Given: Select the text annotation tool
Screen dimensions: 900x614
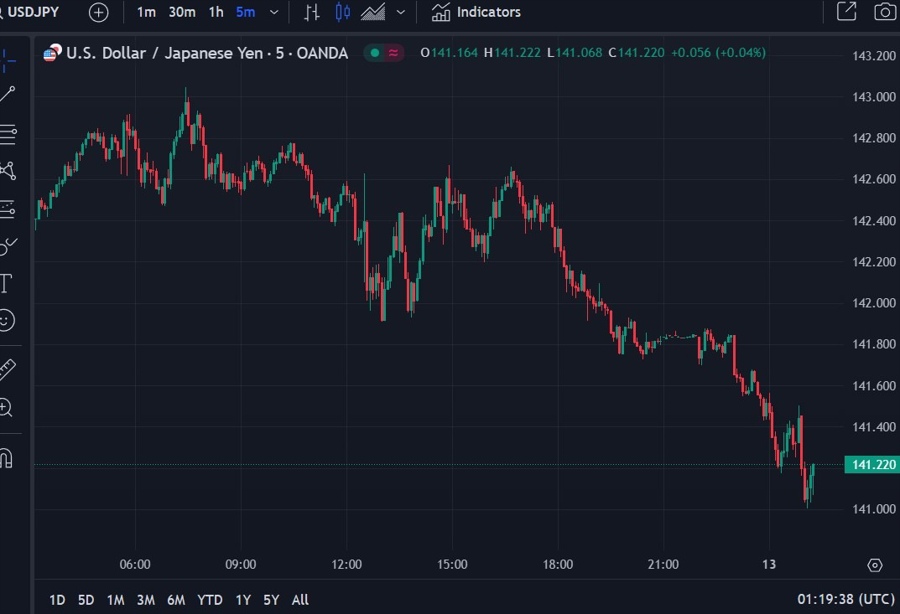Looking at the screenshot, I should pyautogui.click(x=6, y=283).
